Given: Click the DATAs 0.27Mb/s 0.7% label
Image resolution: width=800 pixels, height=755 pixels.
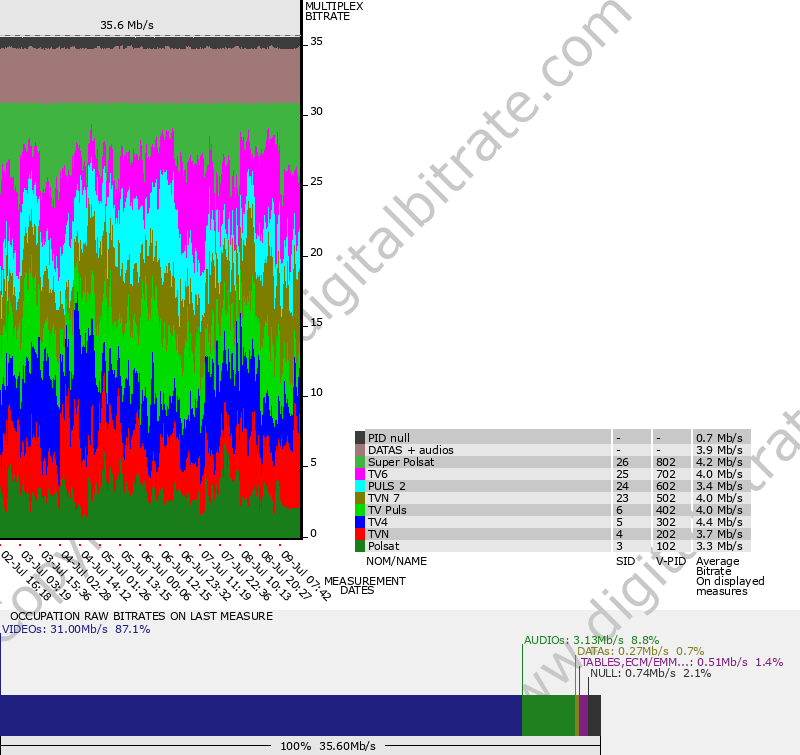Looking at the screenshot, I should click(x=640, y=651).
